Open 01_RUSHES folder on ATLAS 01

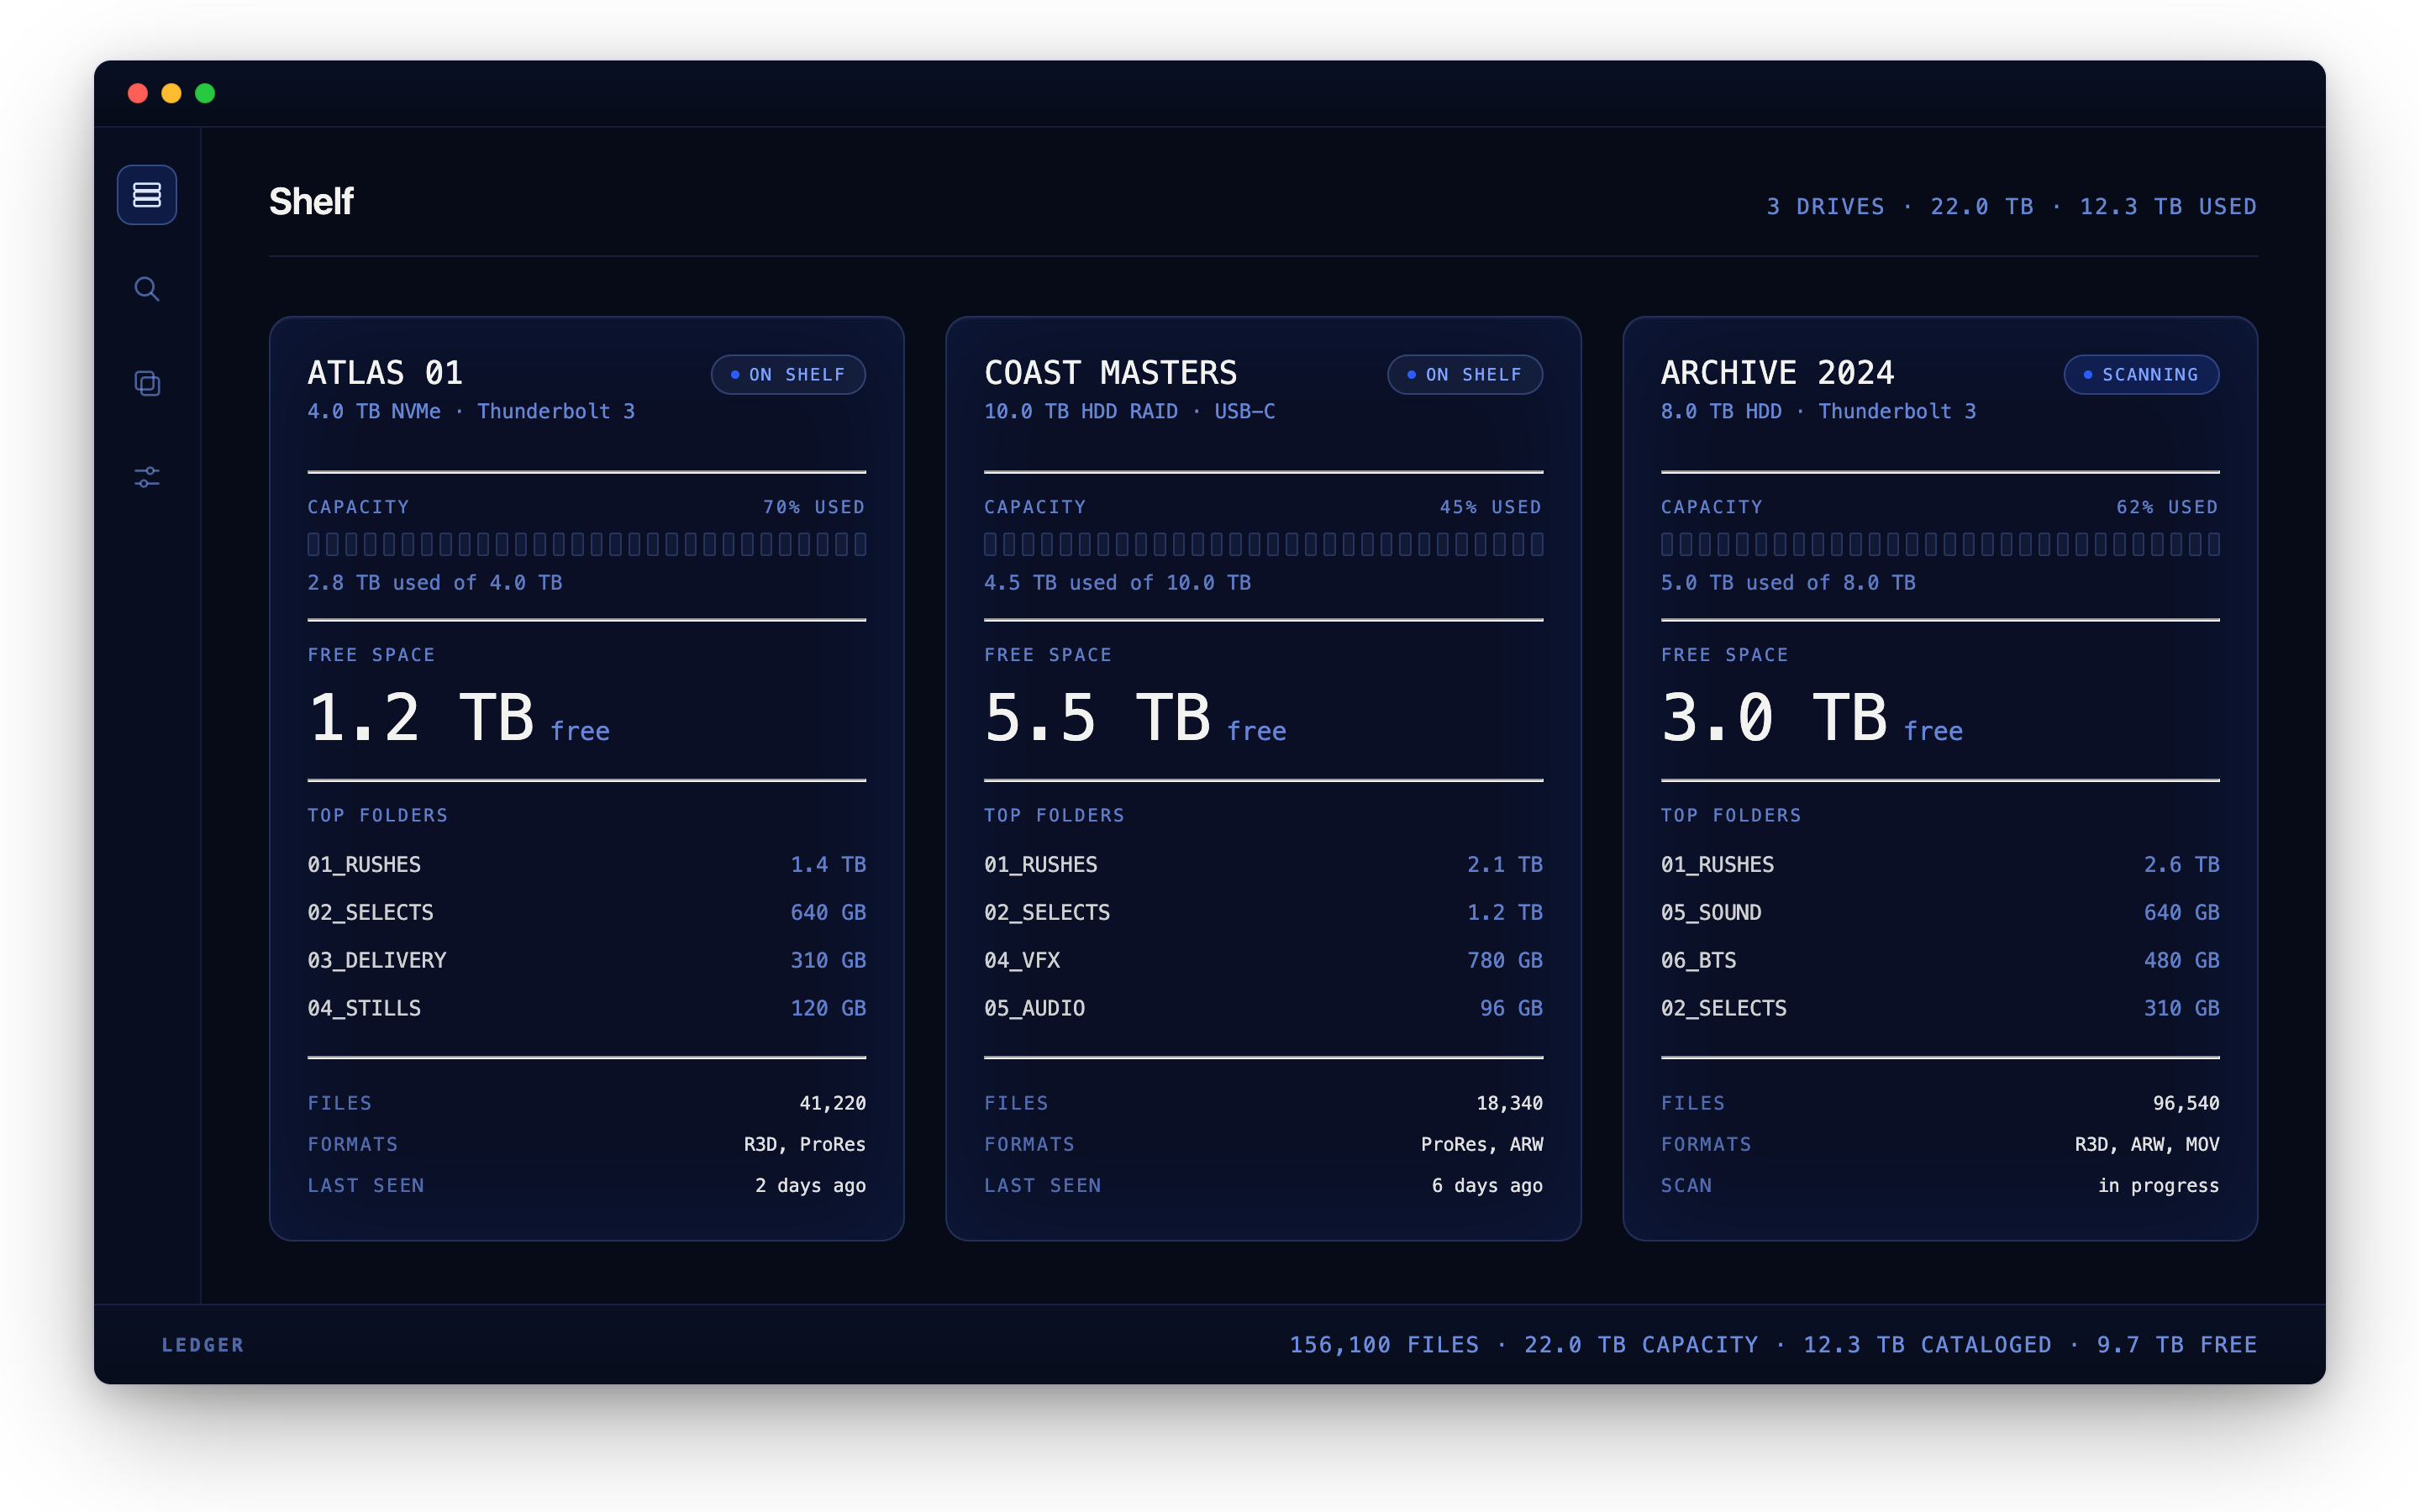click(x=587, y=864)
